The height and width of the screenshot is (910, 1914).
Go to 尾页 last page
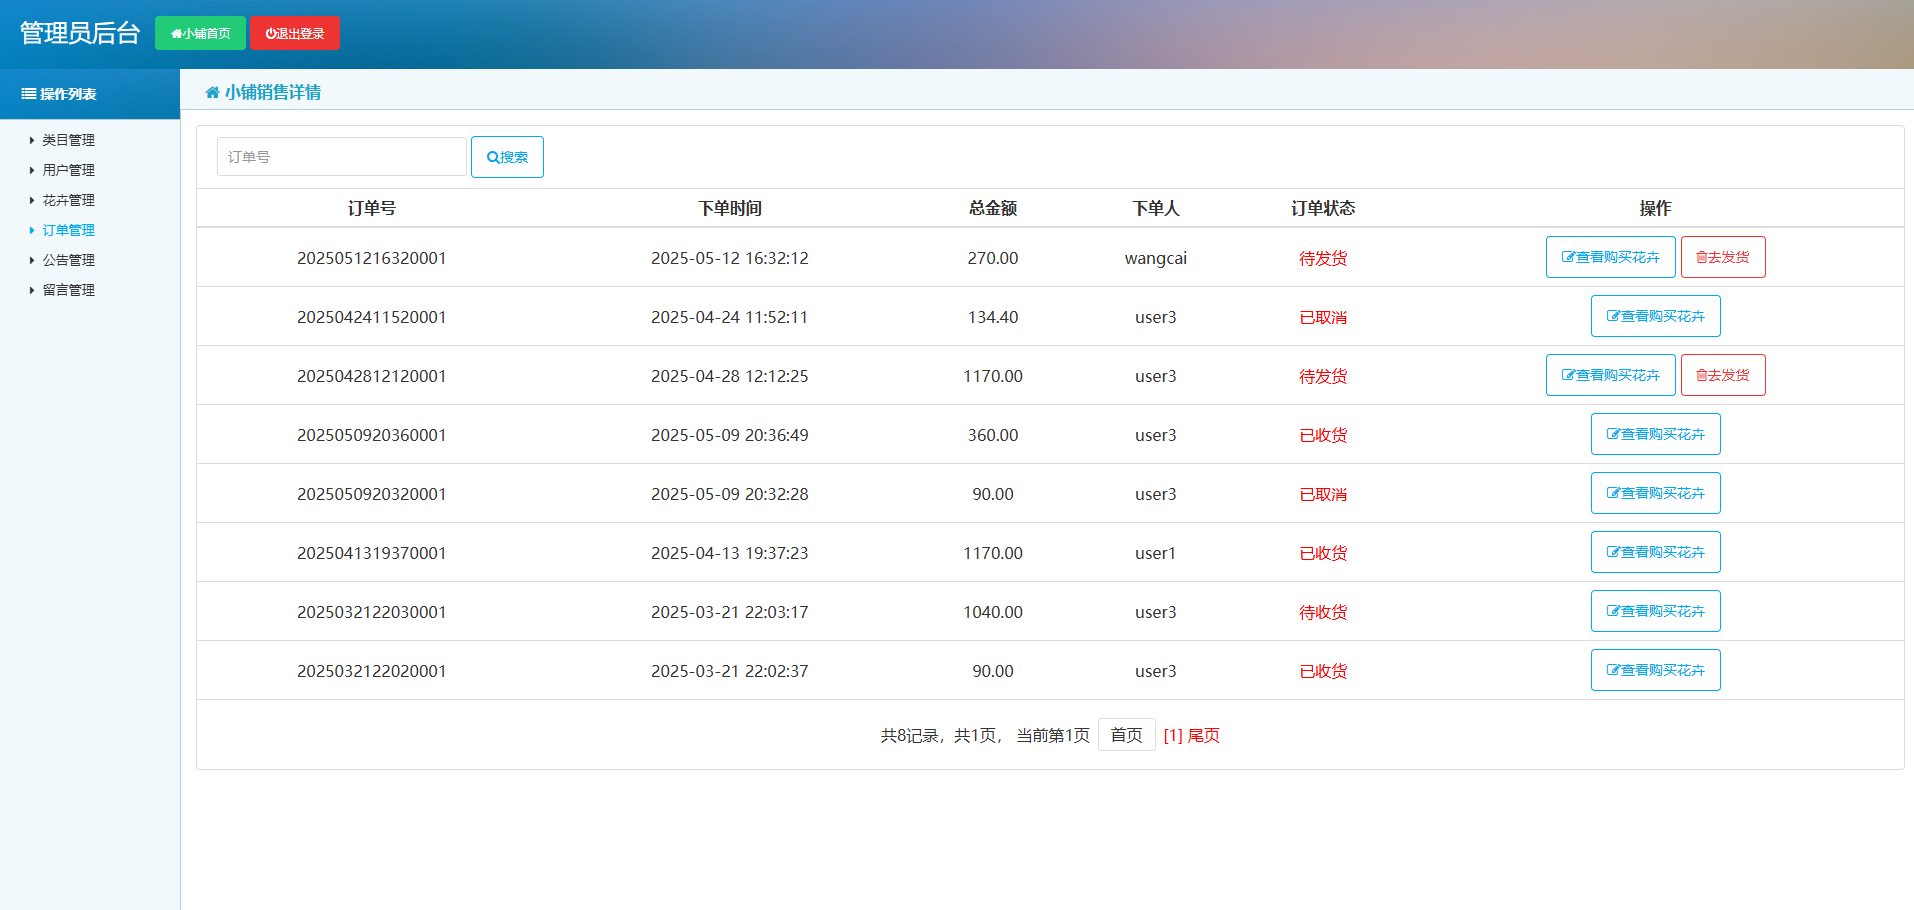tap(1204, 736)
